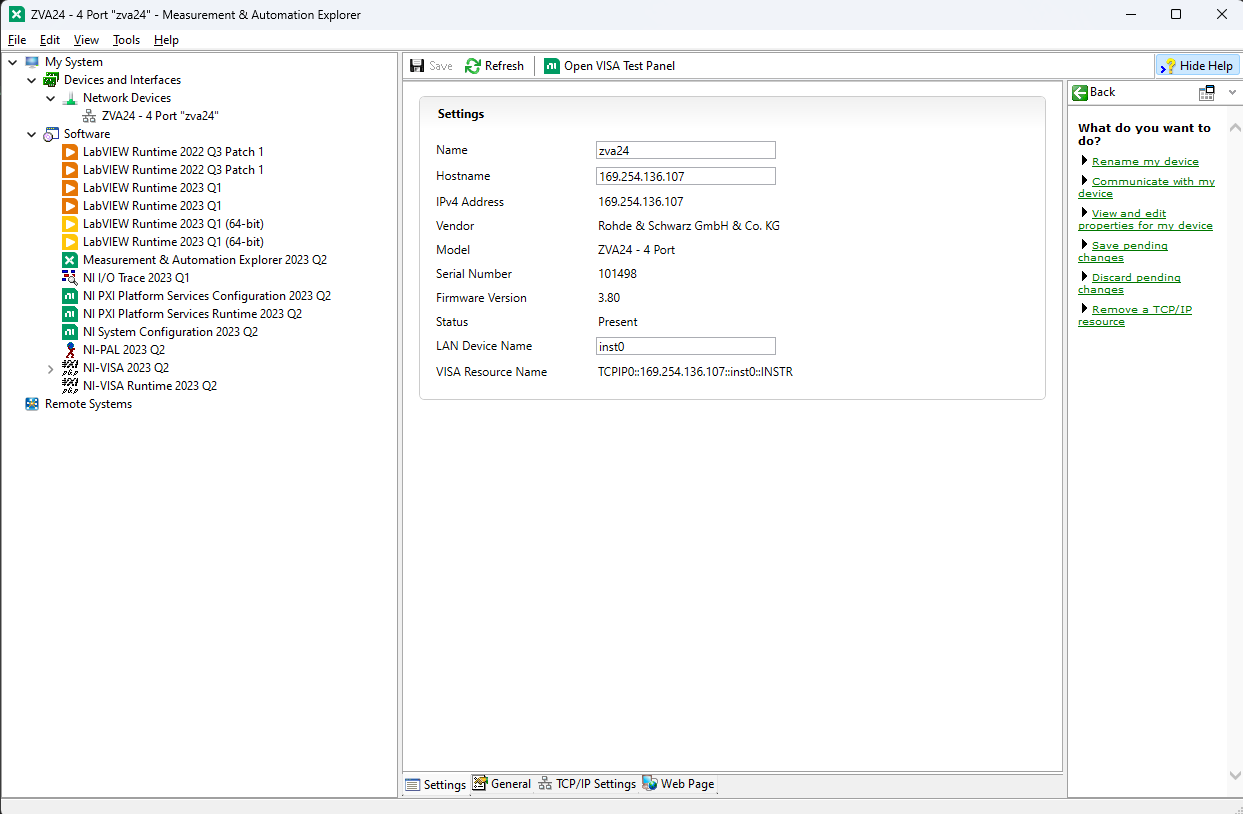Select first LabVIEW Runtime 2023 Q1 (64-bit) icon

click(x=70, y=224)
